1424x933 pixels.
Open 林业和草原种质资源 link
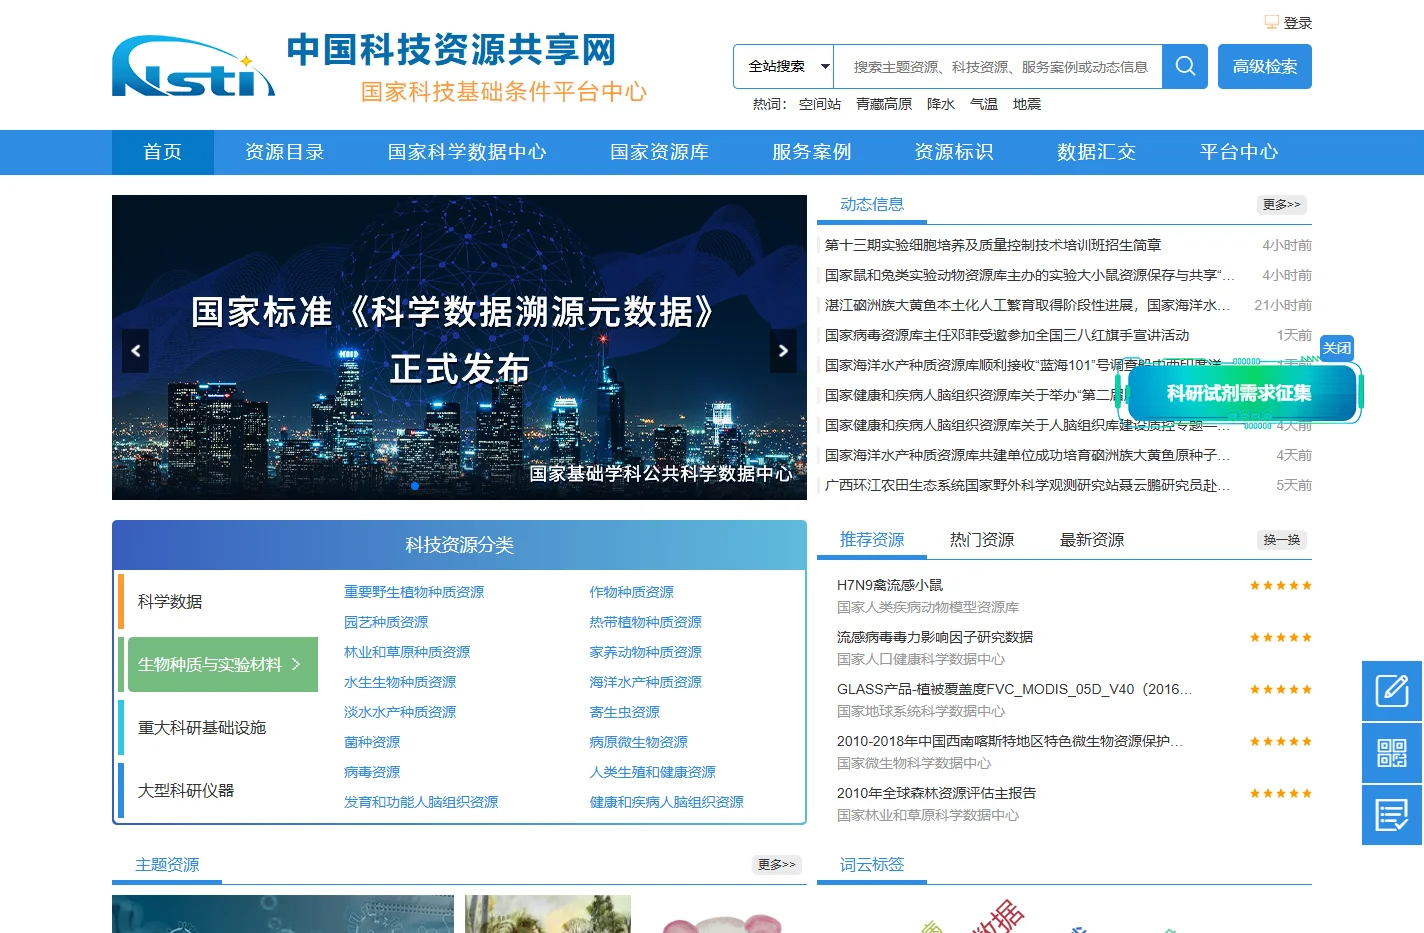coord(407,652)
